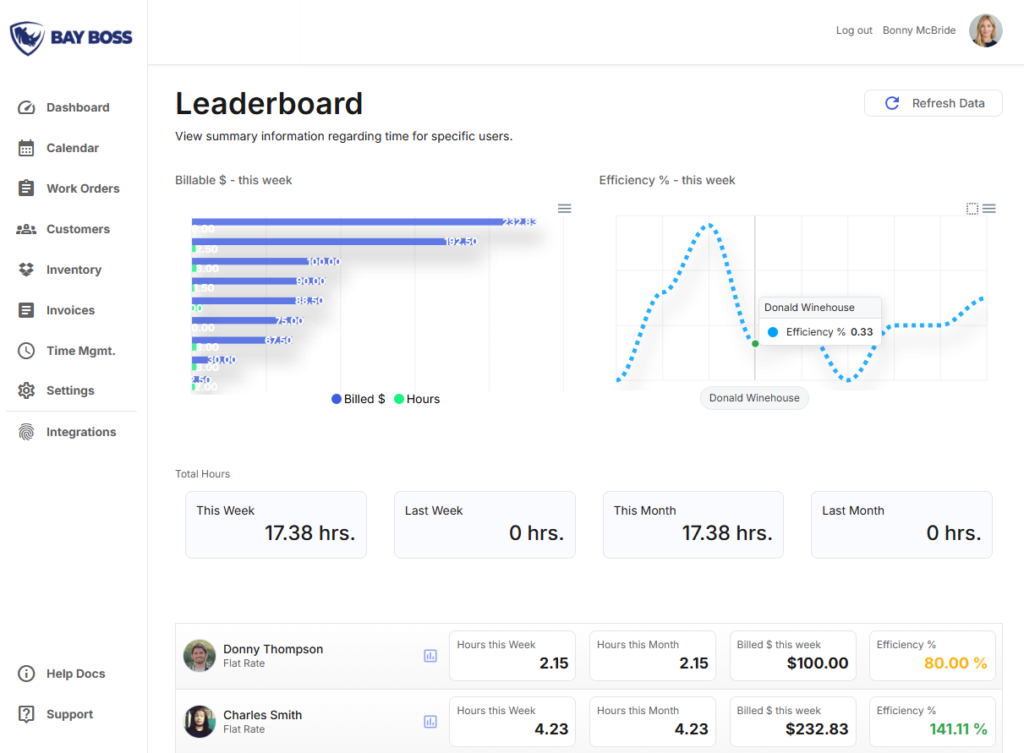Click the Last Month total hours card
The image size is (1024, 753).
[902, 524]
